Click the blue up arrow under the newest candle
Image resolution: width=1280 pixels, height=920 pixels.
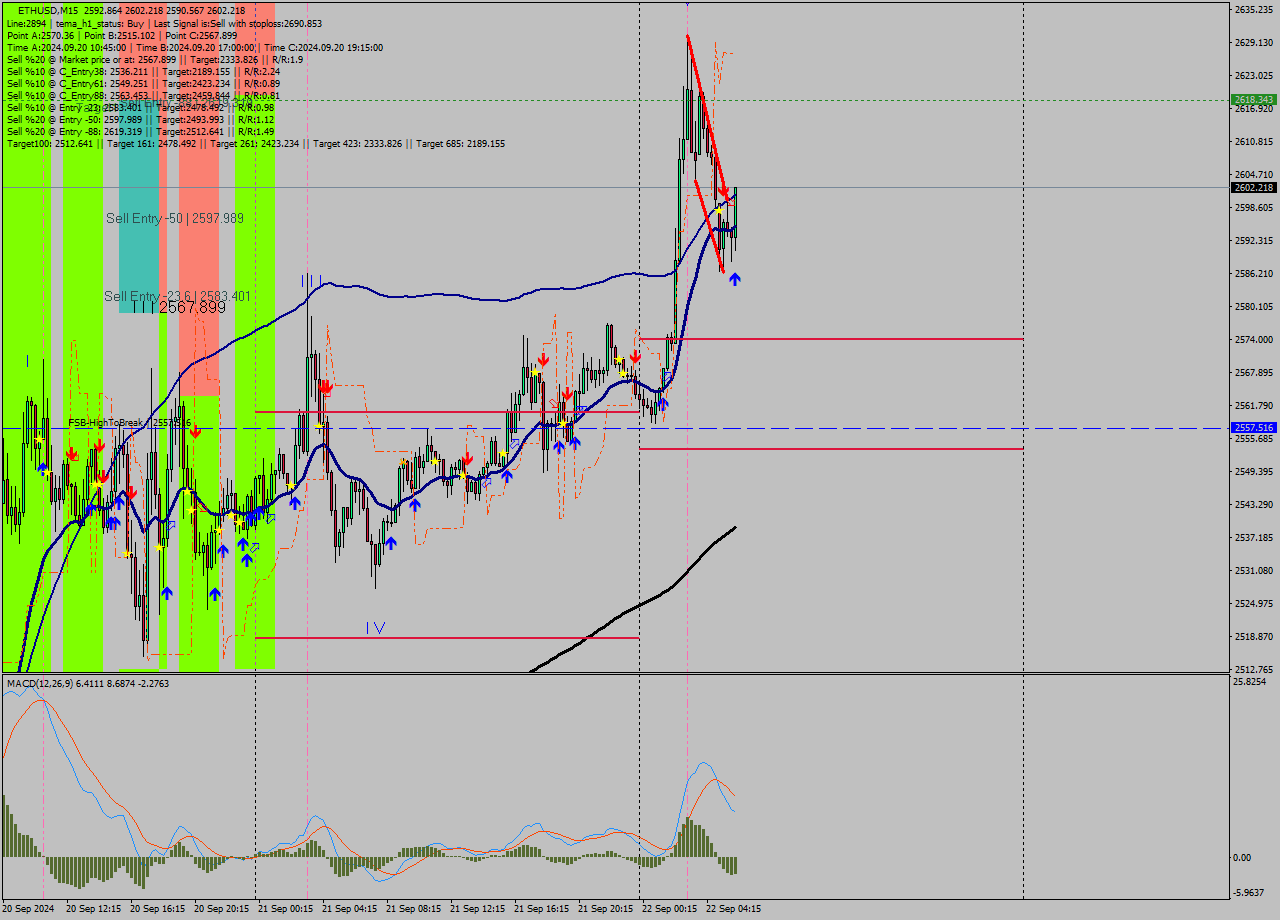pos(734,280)
